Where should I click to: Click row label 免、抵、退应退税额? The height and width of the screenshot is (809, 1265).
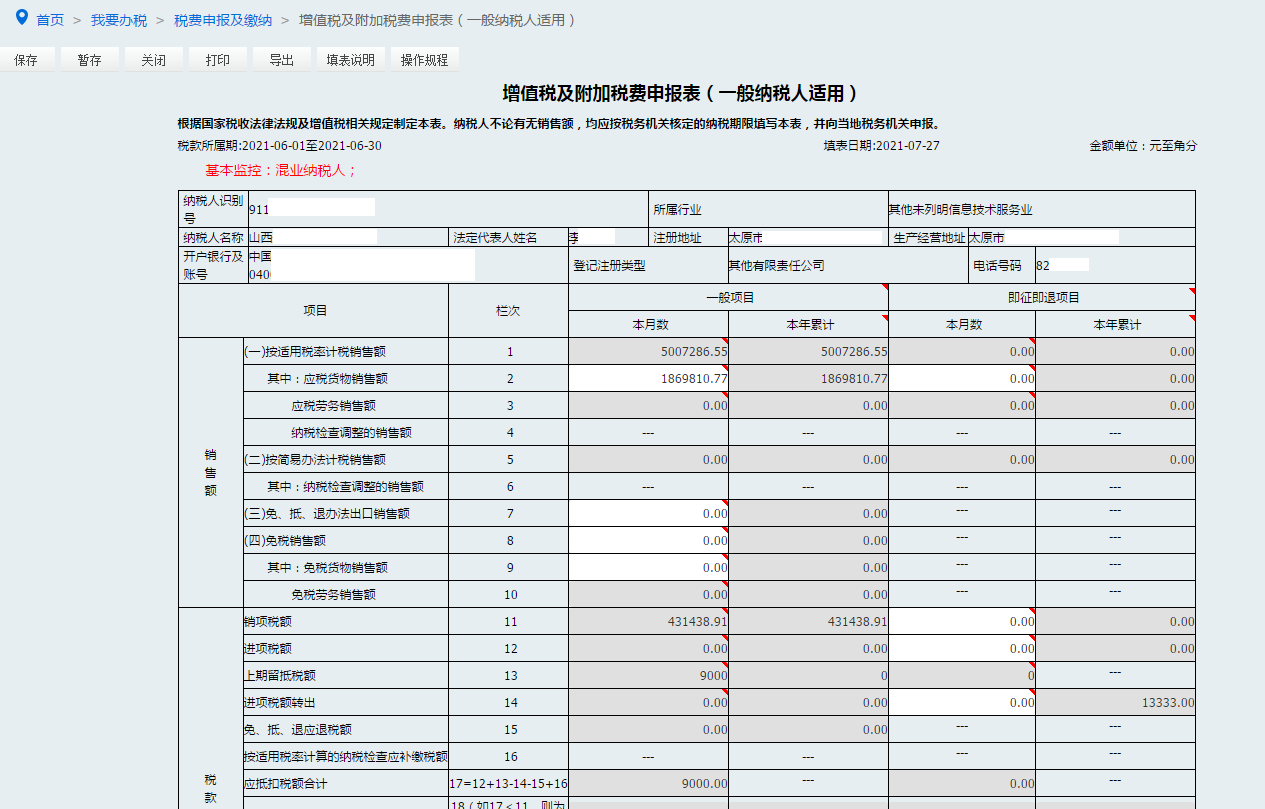tap(298, 729)
